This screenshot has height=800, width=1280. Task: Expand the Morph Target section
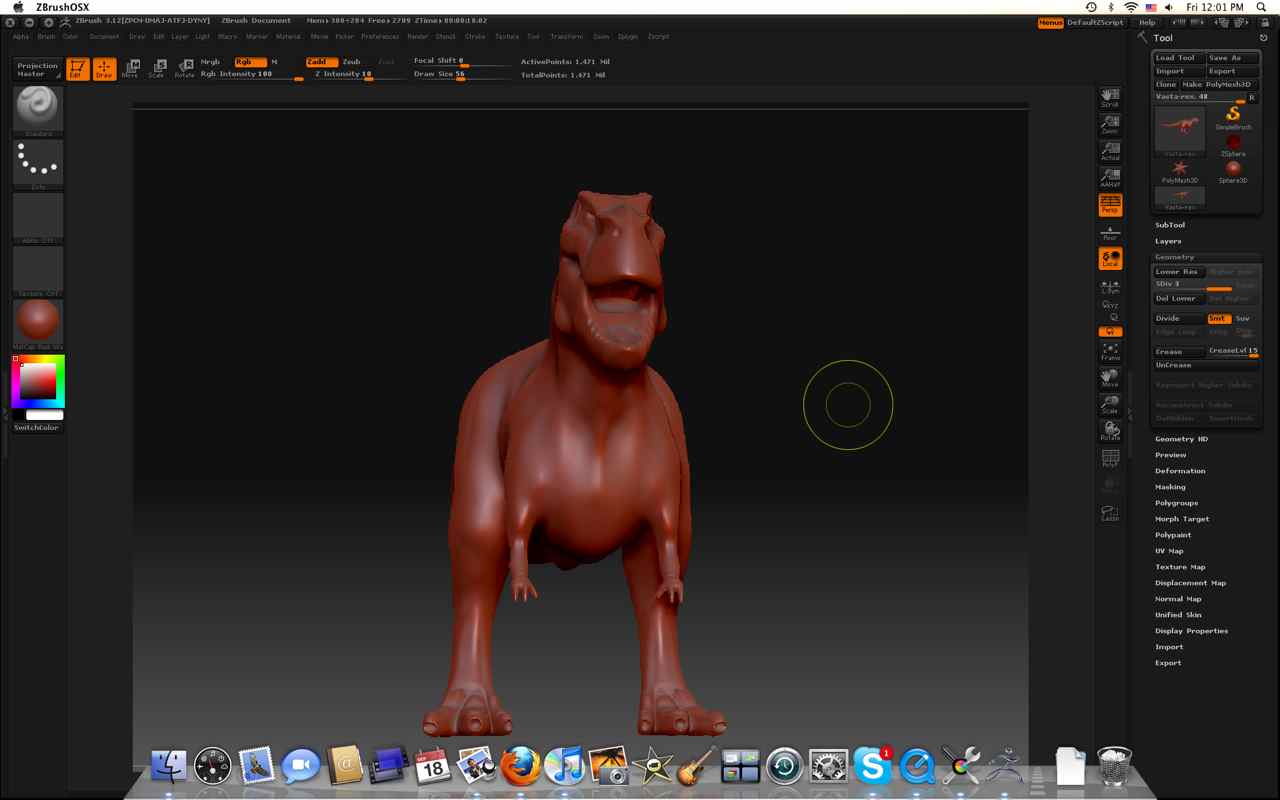[x=1182, y=519]
